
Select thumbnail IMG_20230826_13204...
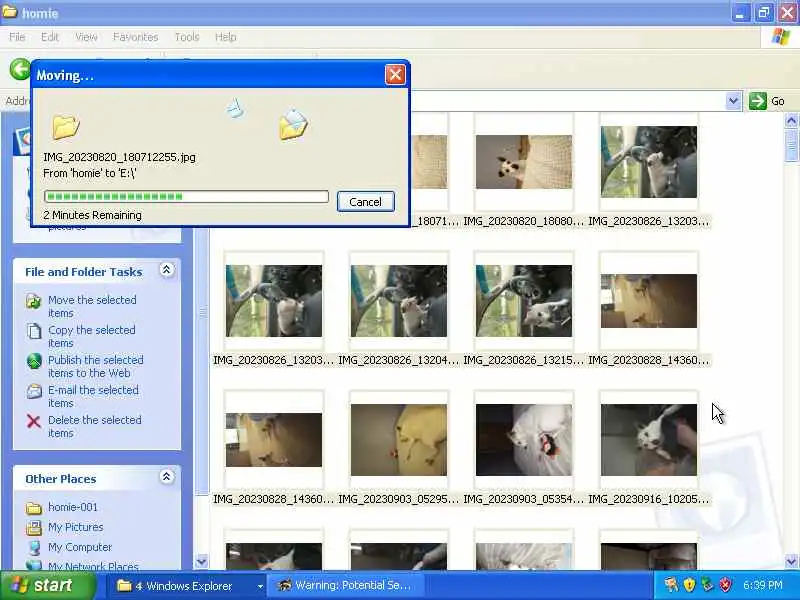[398, 301]
